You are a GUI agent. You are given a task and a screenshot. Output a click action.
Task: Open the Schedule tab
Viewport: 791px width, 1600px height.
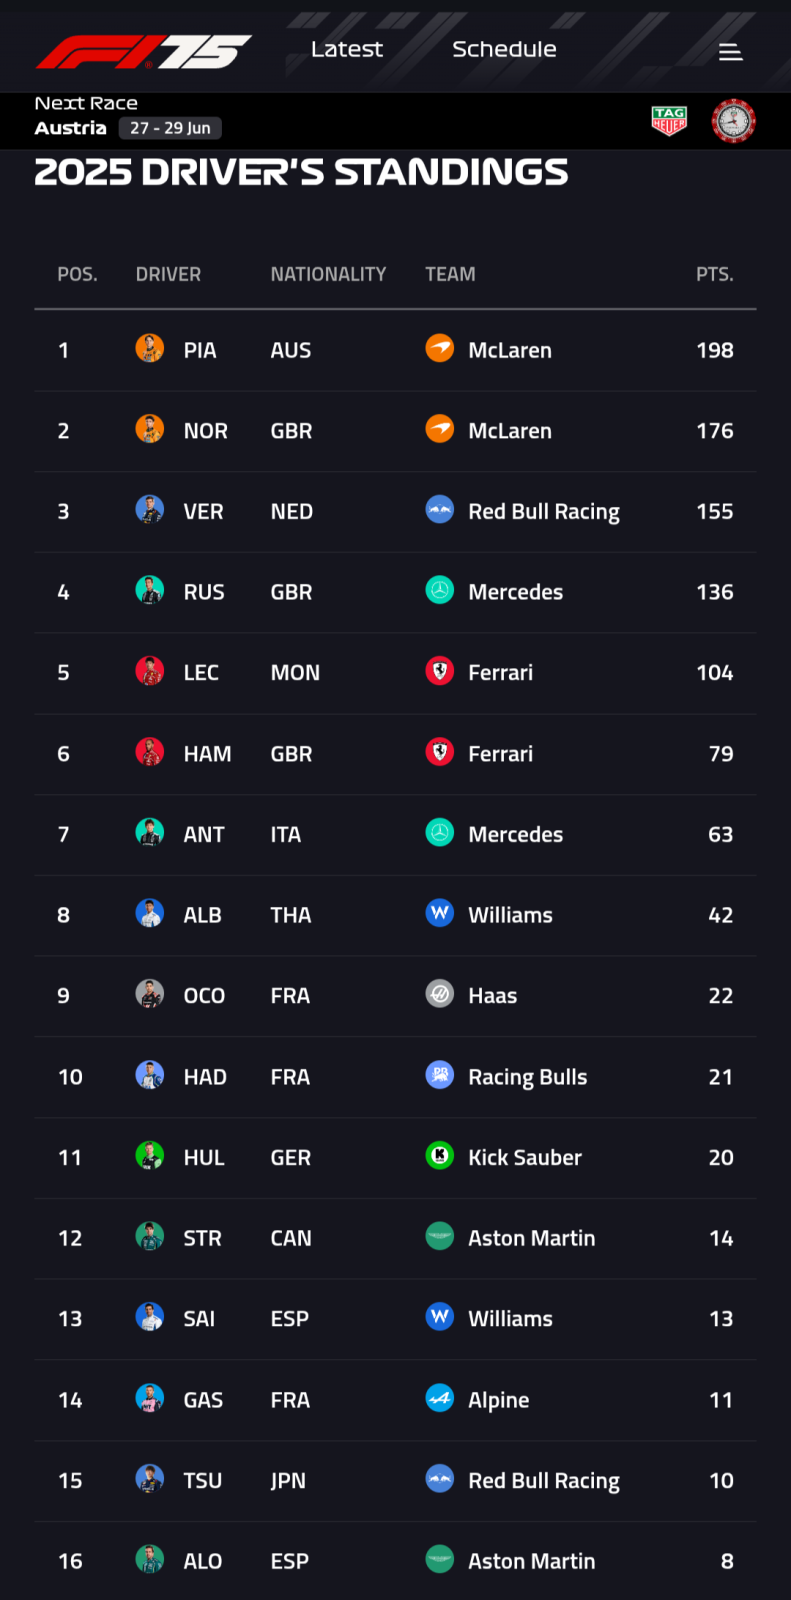504,49
